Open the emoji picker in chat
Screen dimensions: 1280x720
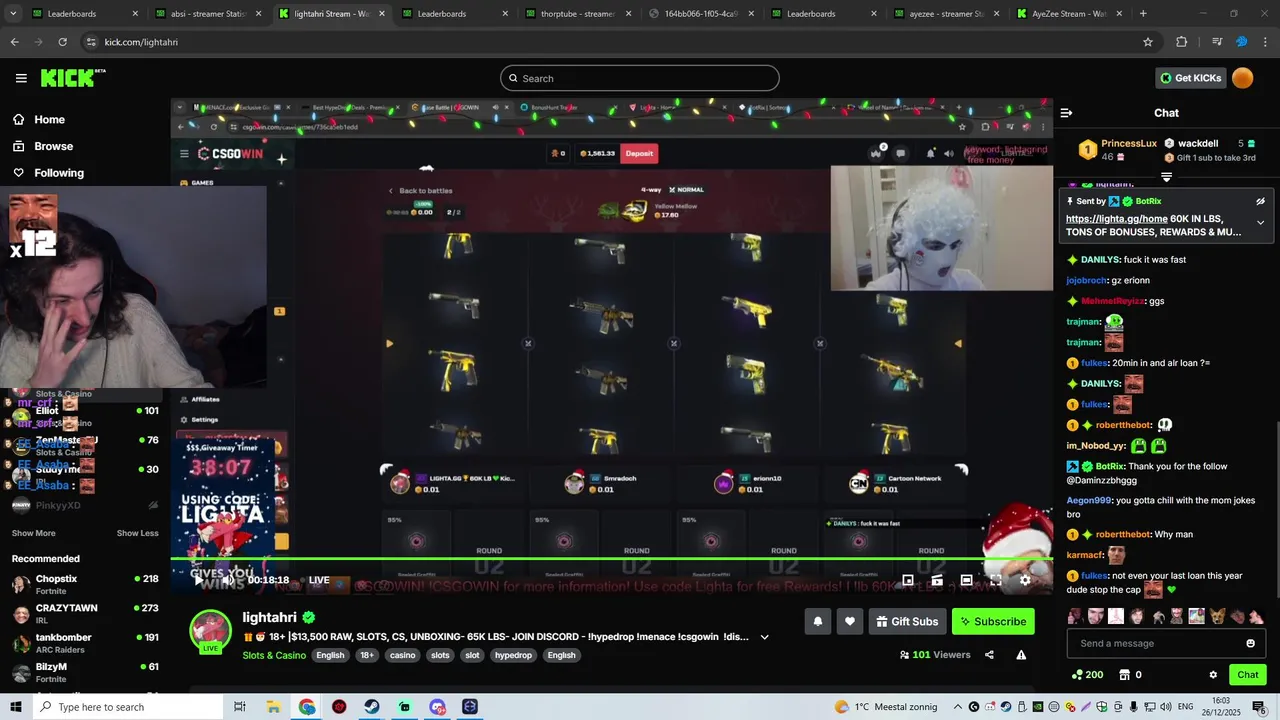click(1250, 643)
